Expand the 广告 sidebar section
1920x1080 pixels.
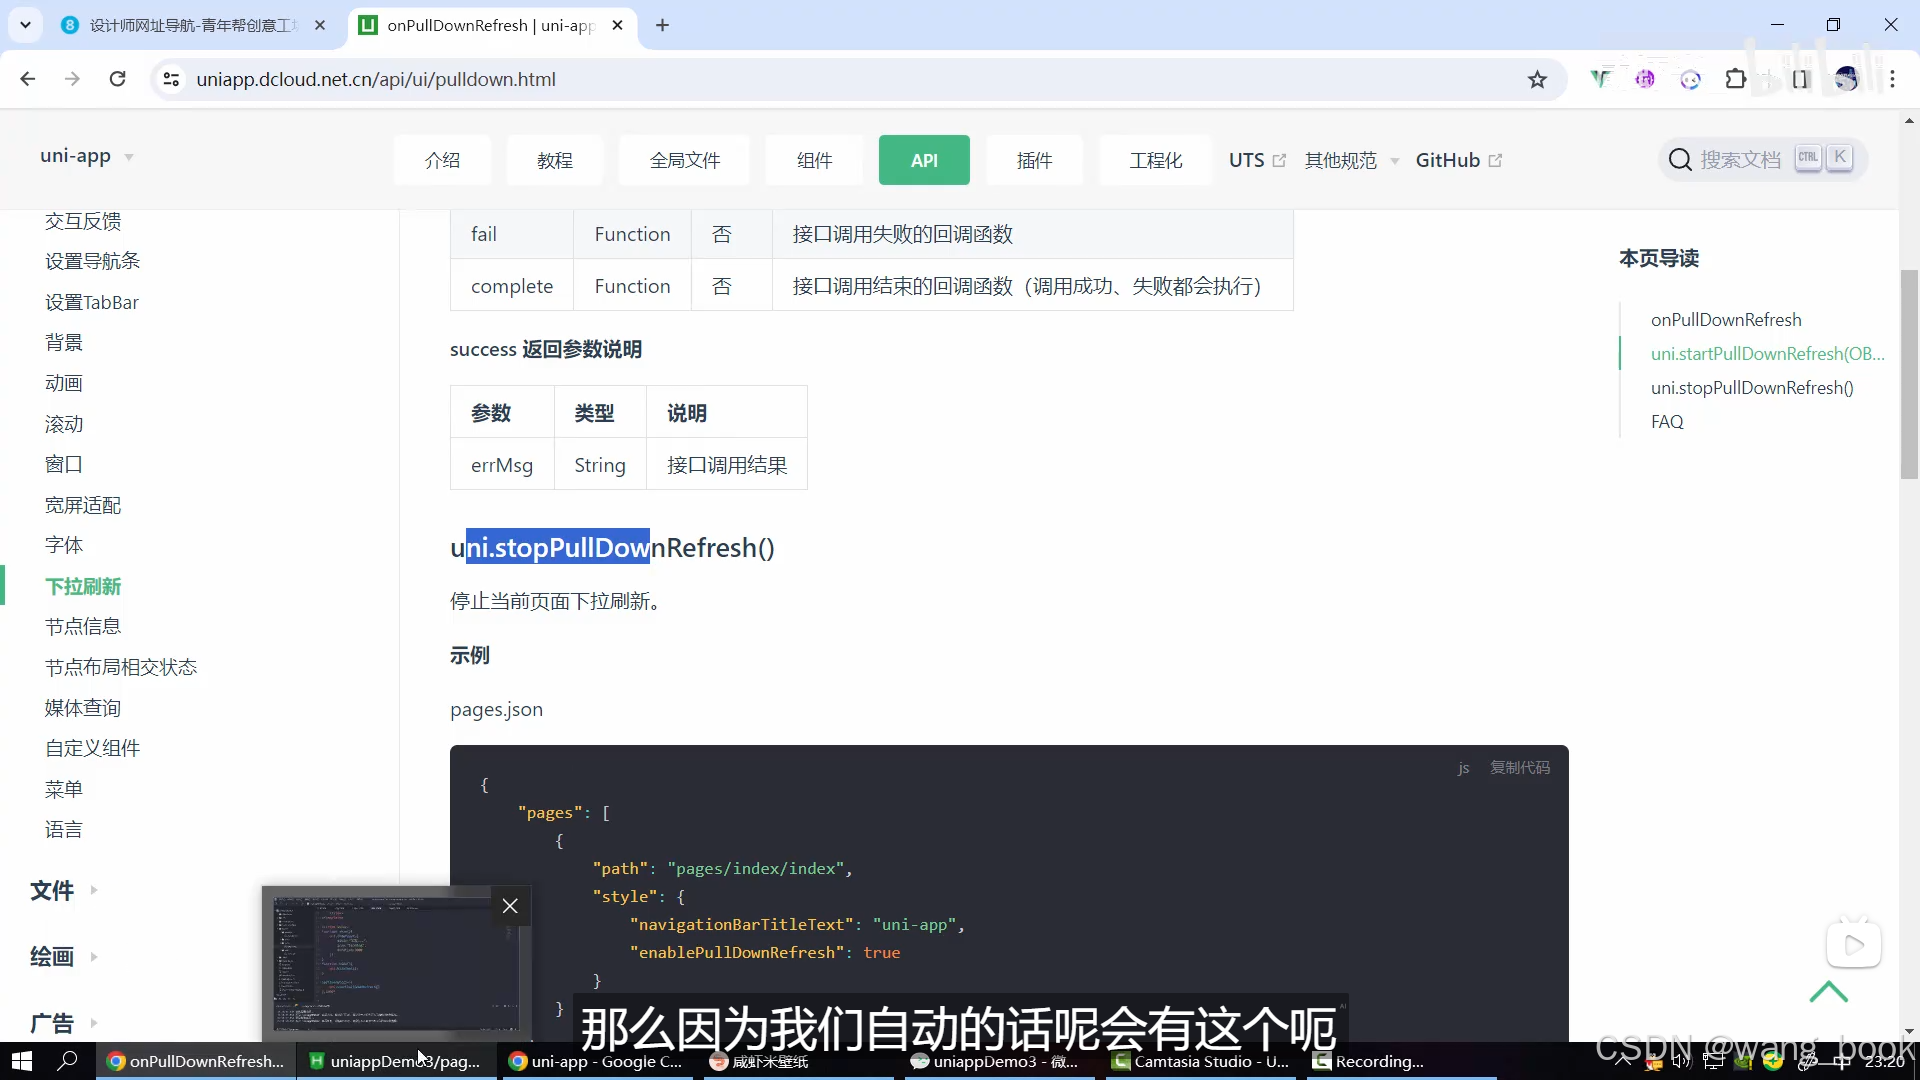[x=63, y=1023]
